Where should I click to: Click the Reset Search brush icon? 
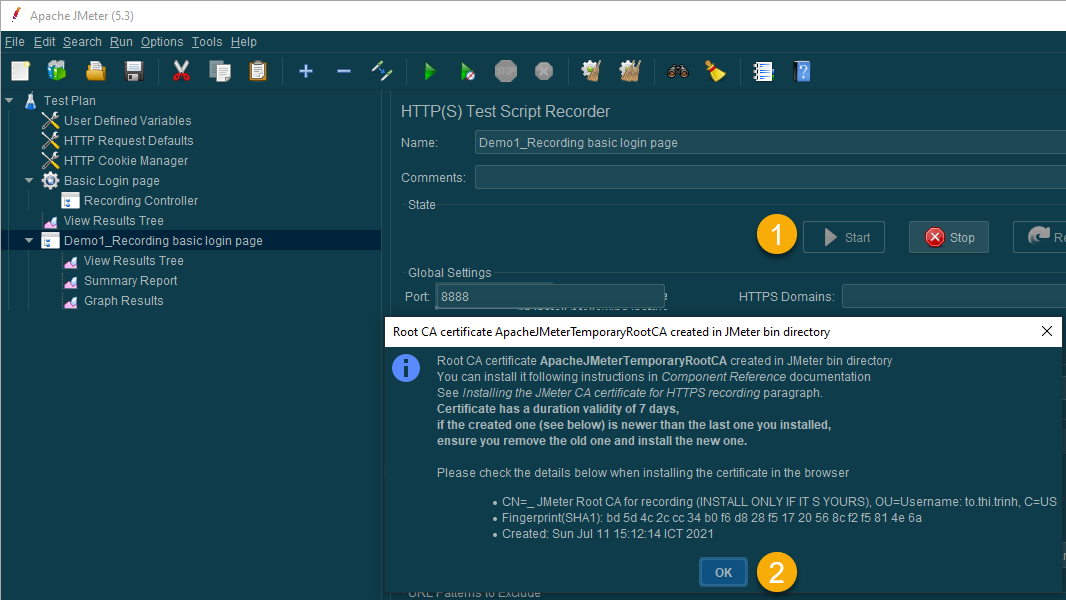click(x=715, y=71)
